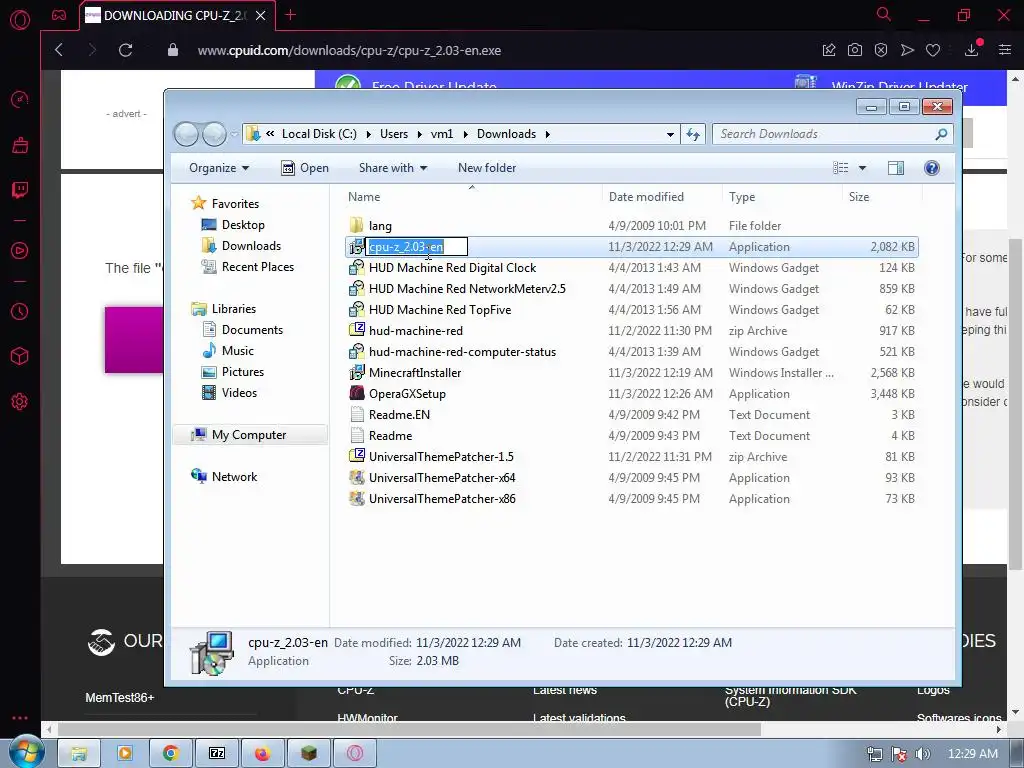Open new browser tab plus button
The width and height of the screenshot is (1024, 768).
[291, 15]
